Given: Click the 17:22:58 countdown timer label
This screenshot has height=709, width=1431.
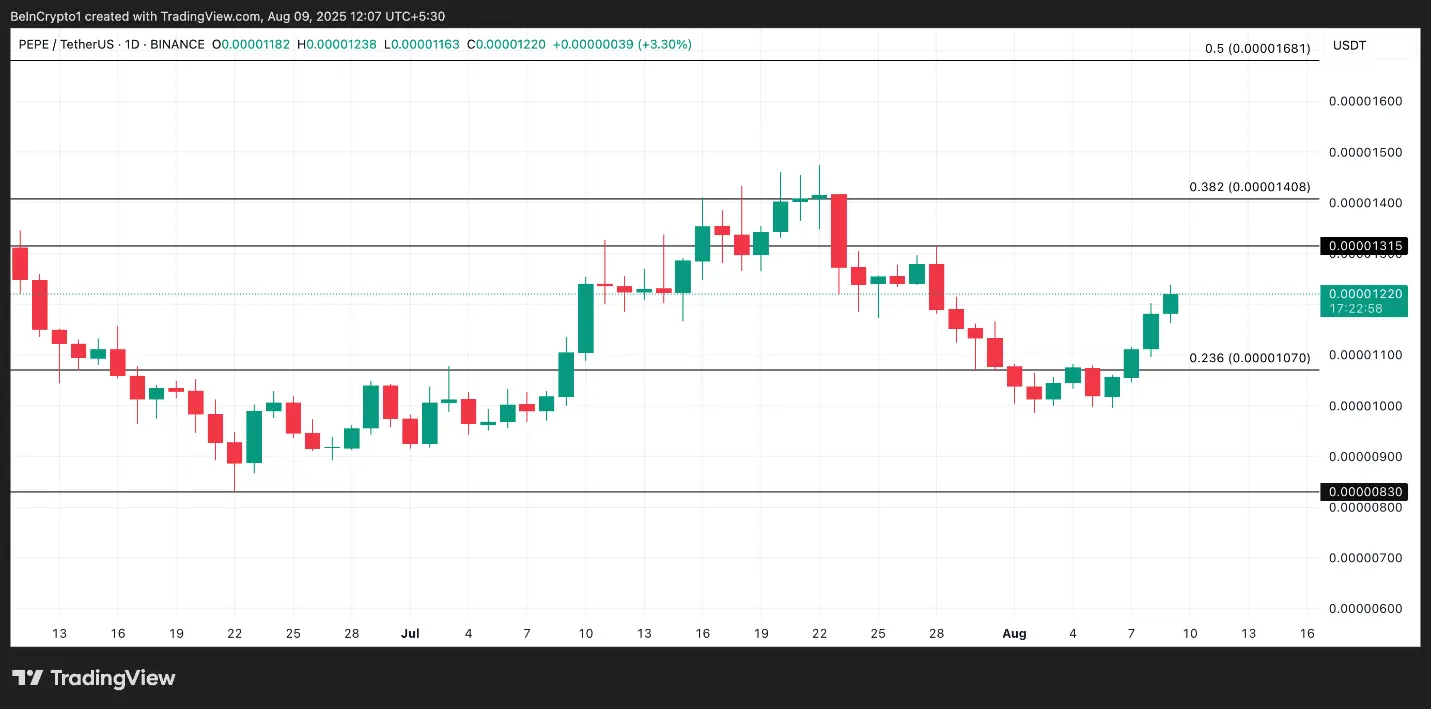Looking at the screenshot, I should pyautogui.click(x=1356, y=308).
